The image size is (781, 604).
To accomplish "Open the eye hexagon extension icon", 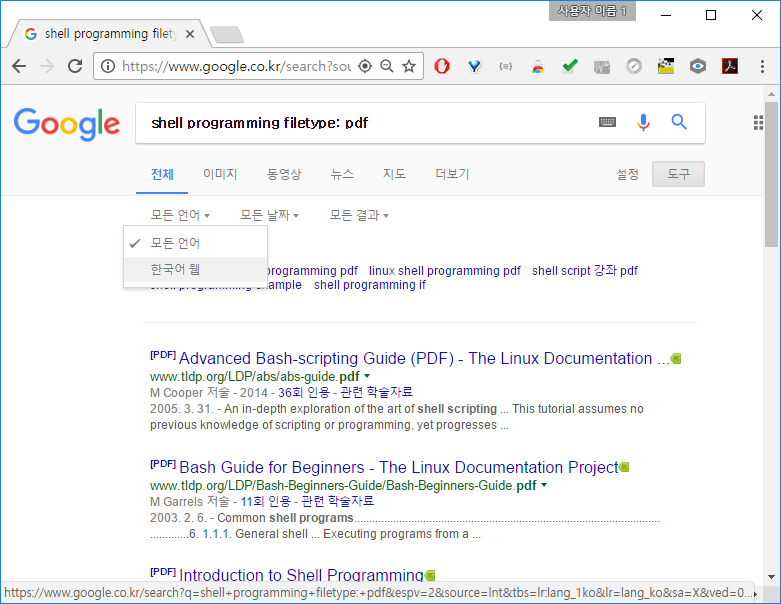I will point(698,66).
